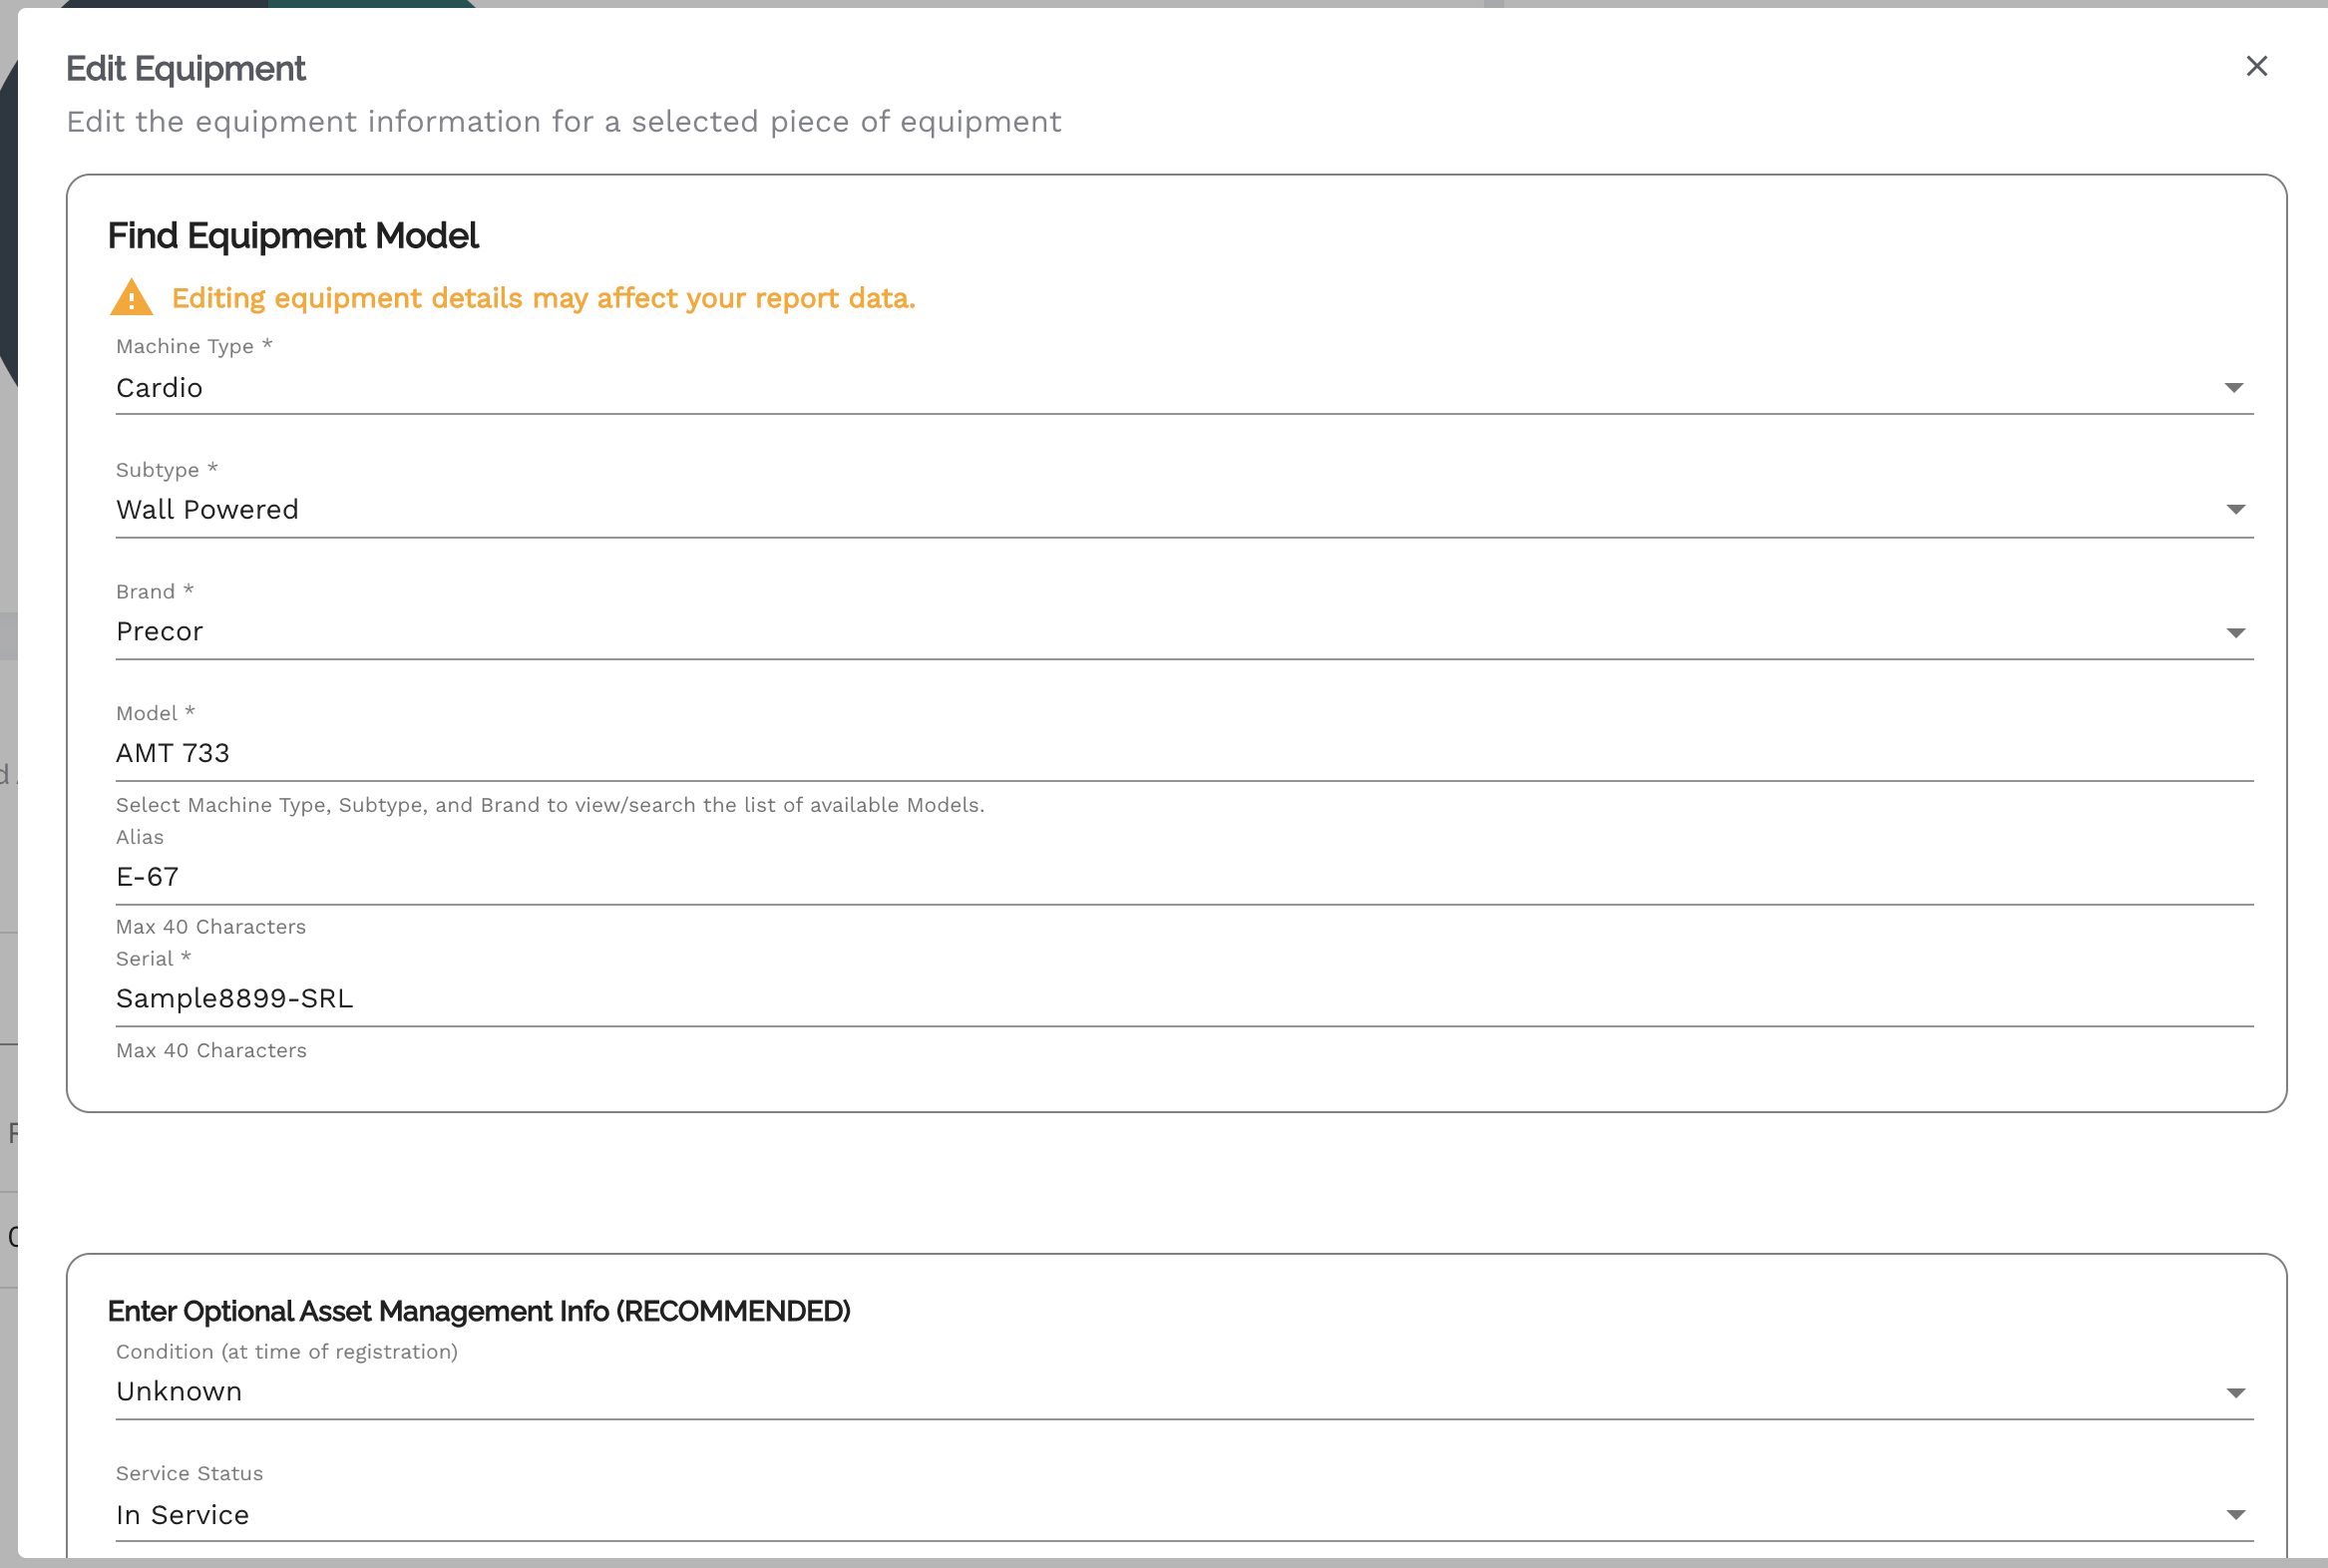Click Optional Asset Management Info heading
The width and height of the screenshot is (2328, 1568).
[479, 1311]
